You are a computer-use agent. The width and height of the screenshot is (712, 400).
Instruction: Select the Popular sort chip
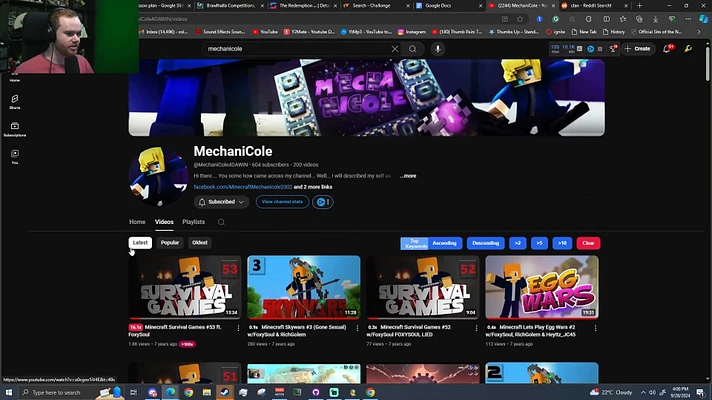coord(170,243)
